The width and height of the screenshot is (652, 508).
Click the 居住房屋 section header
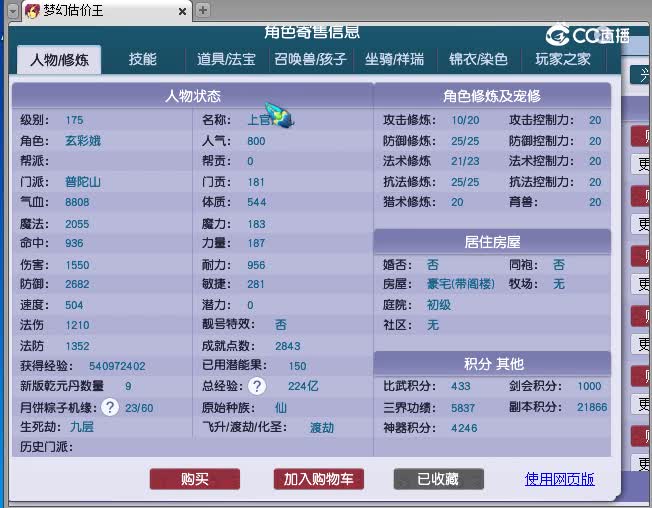coord(492,242)
